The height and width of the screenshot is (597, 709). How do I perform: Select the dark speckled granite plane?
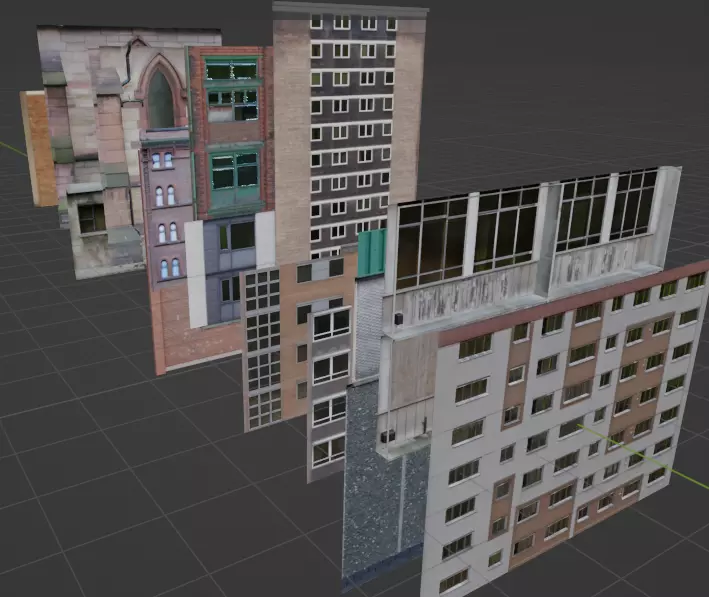384,488
